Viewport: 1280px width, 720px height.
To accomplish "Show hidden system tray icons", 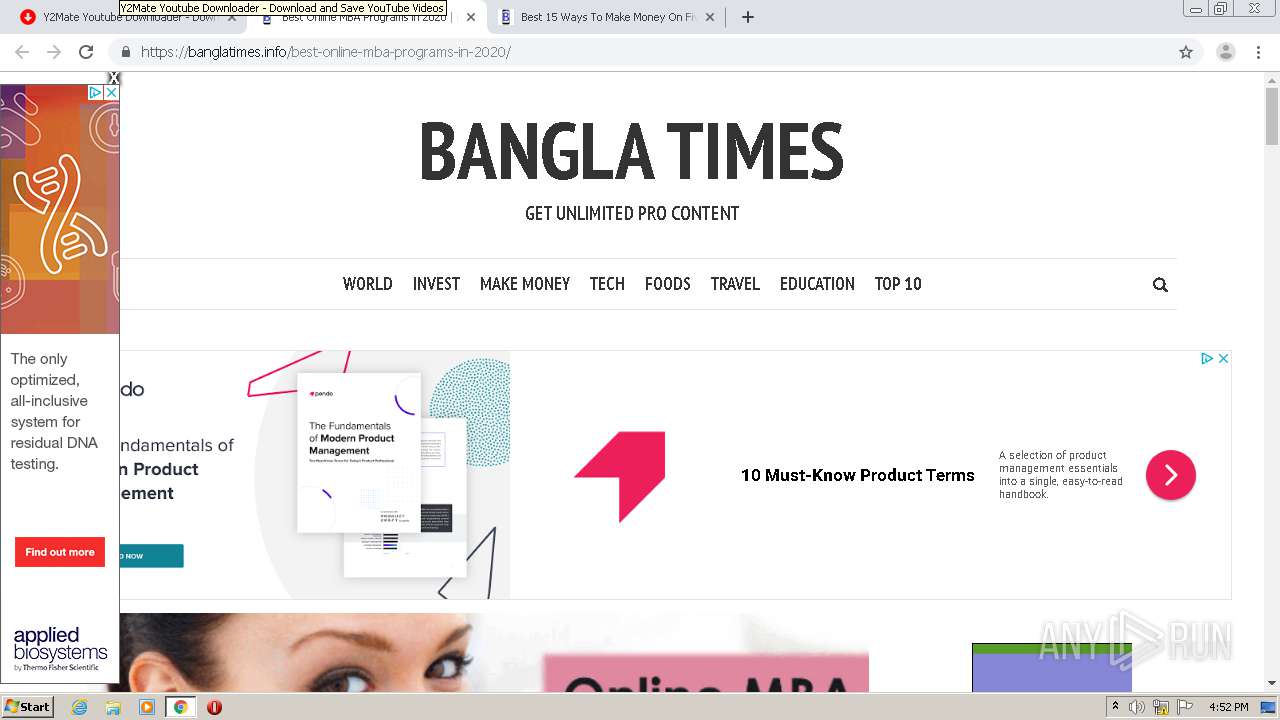I will 1115,707.
